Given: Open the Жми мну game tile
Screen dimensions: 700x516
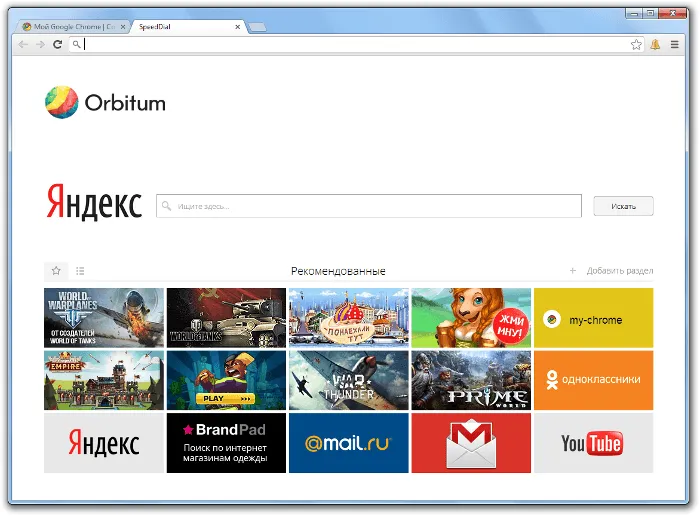Looking at the screenshot, I should [471, 317].
